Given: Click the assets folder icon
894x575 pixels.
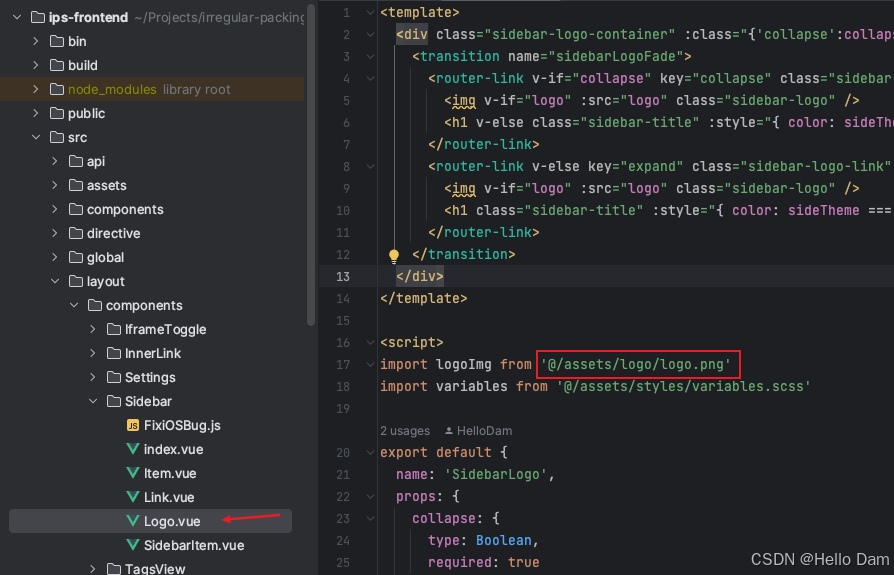Looking at the screenshot, I should [76, 185].
